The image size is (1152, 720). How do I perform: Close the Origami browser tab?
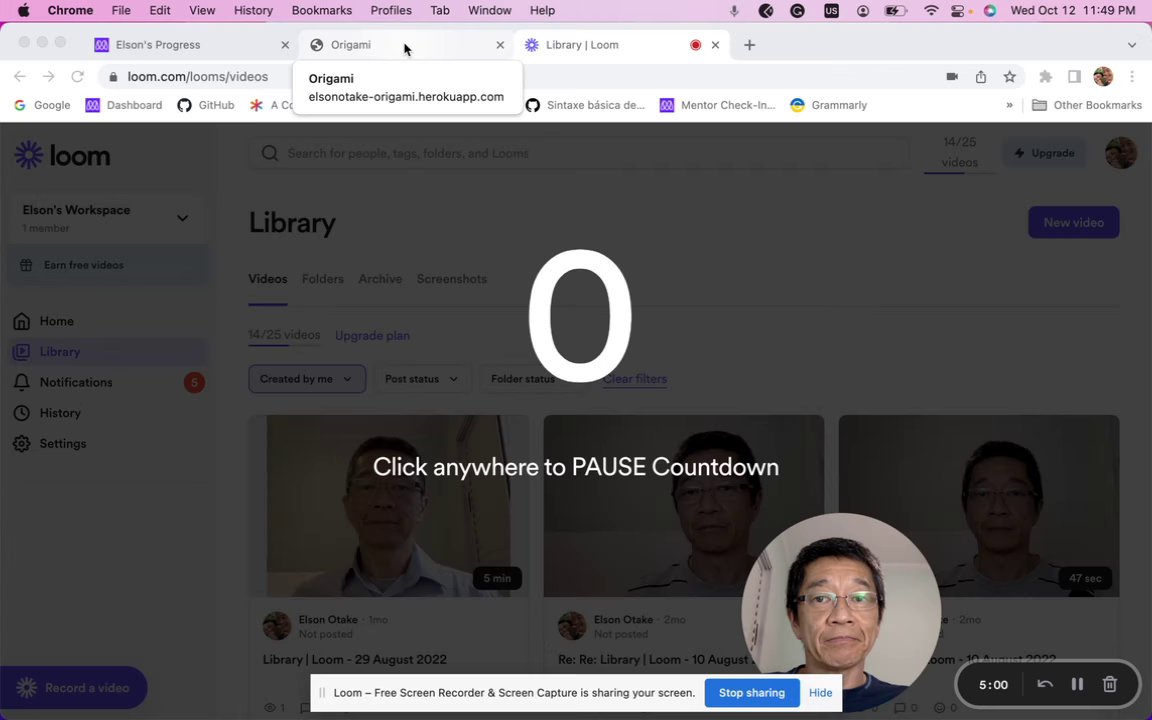coord(500,45)
